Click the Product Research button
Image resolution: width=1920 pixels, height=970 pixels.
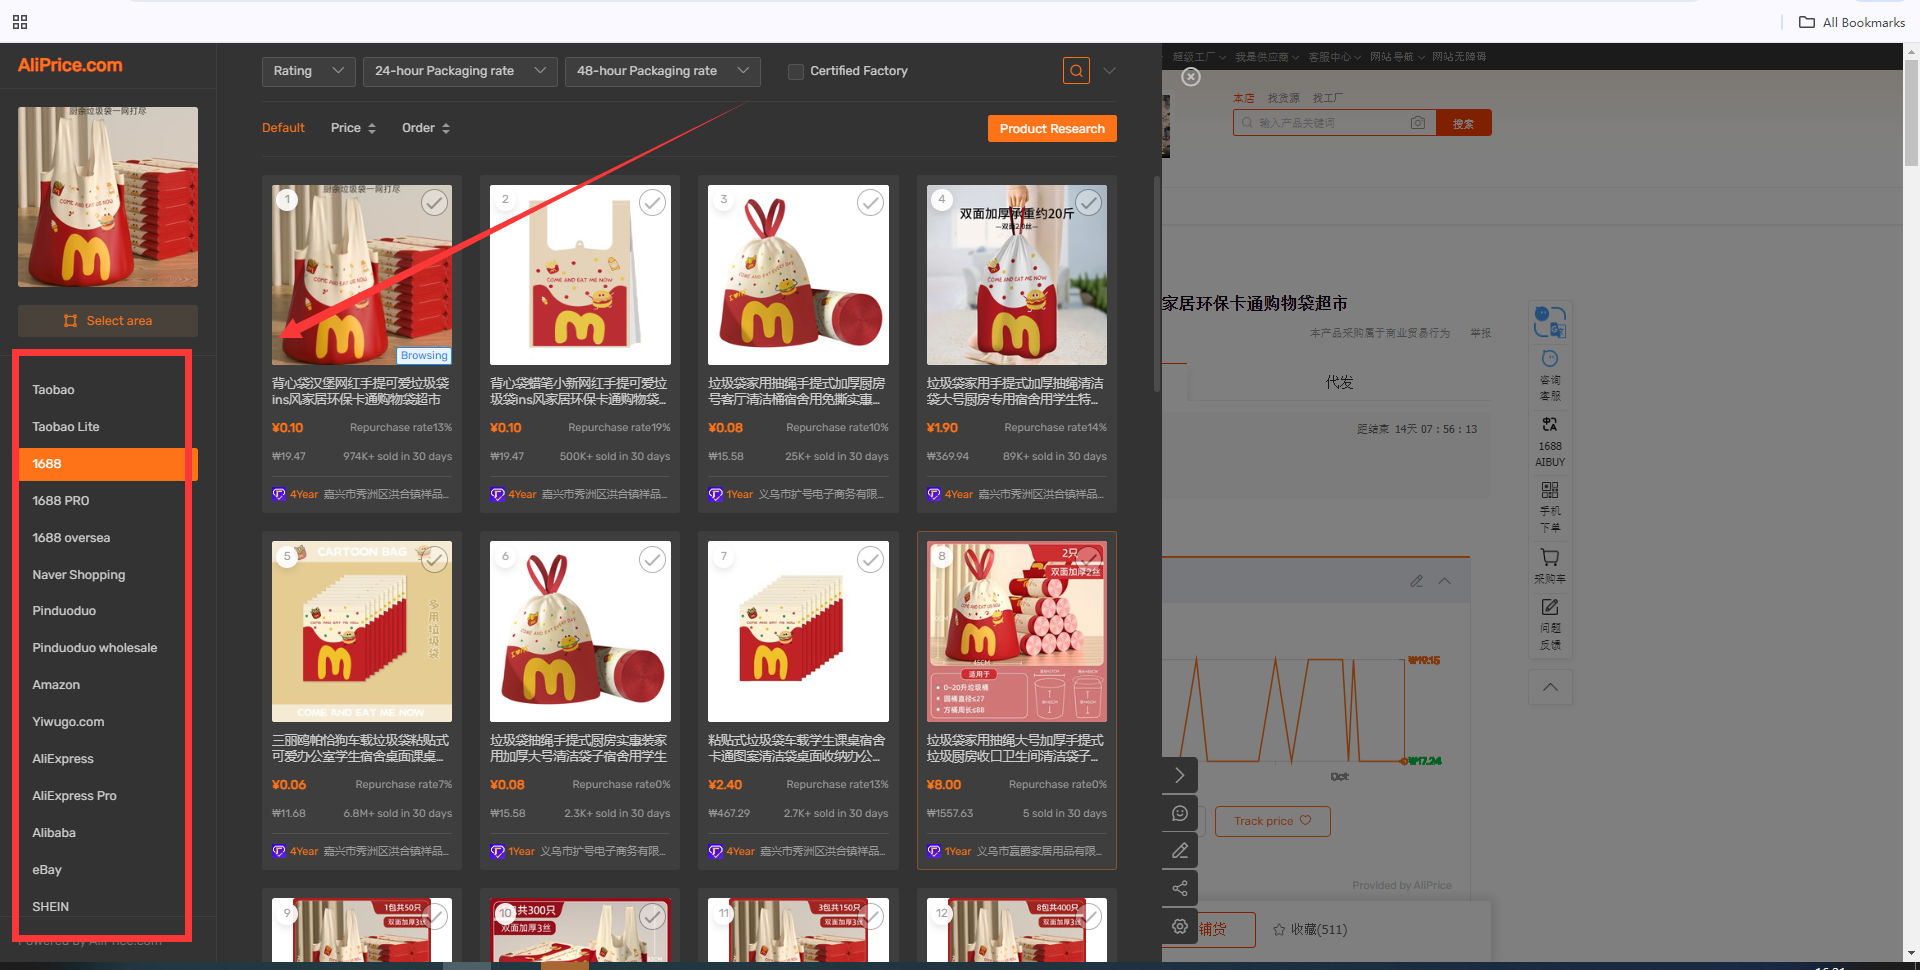pos(1052,129)
